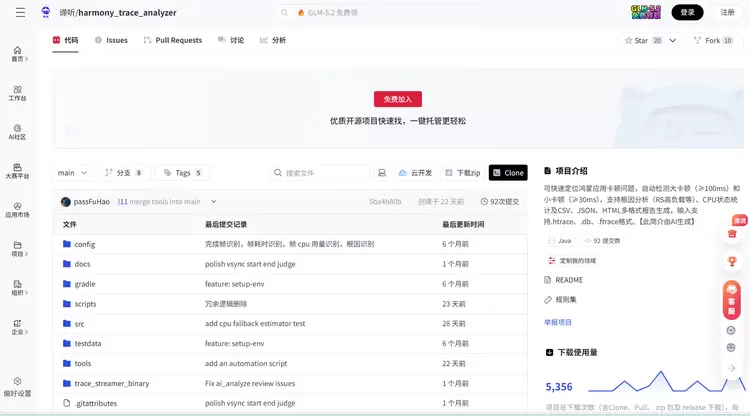Open the 应用市场 sidebar icon
Viewport: 750px width, 416px height.
click(x=17, y=206)
